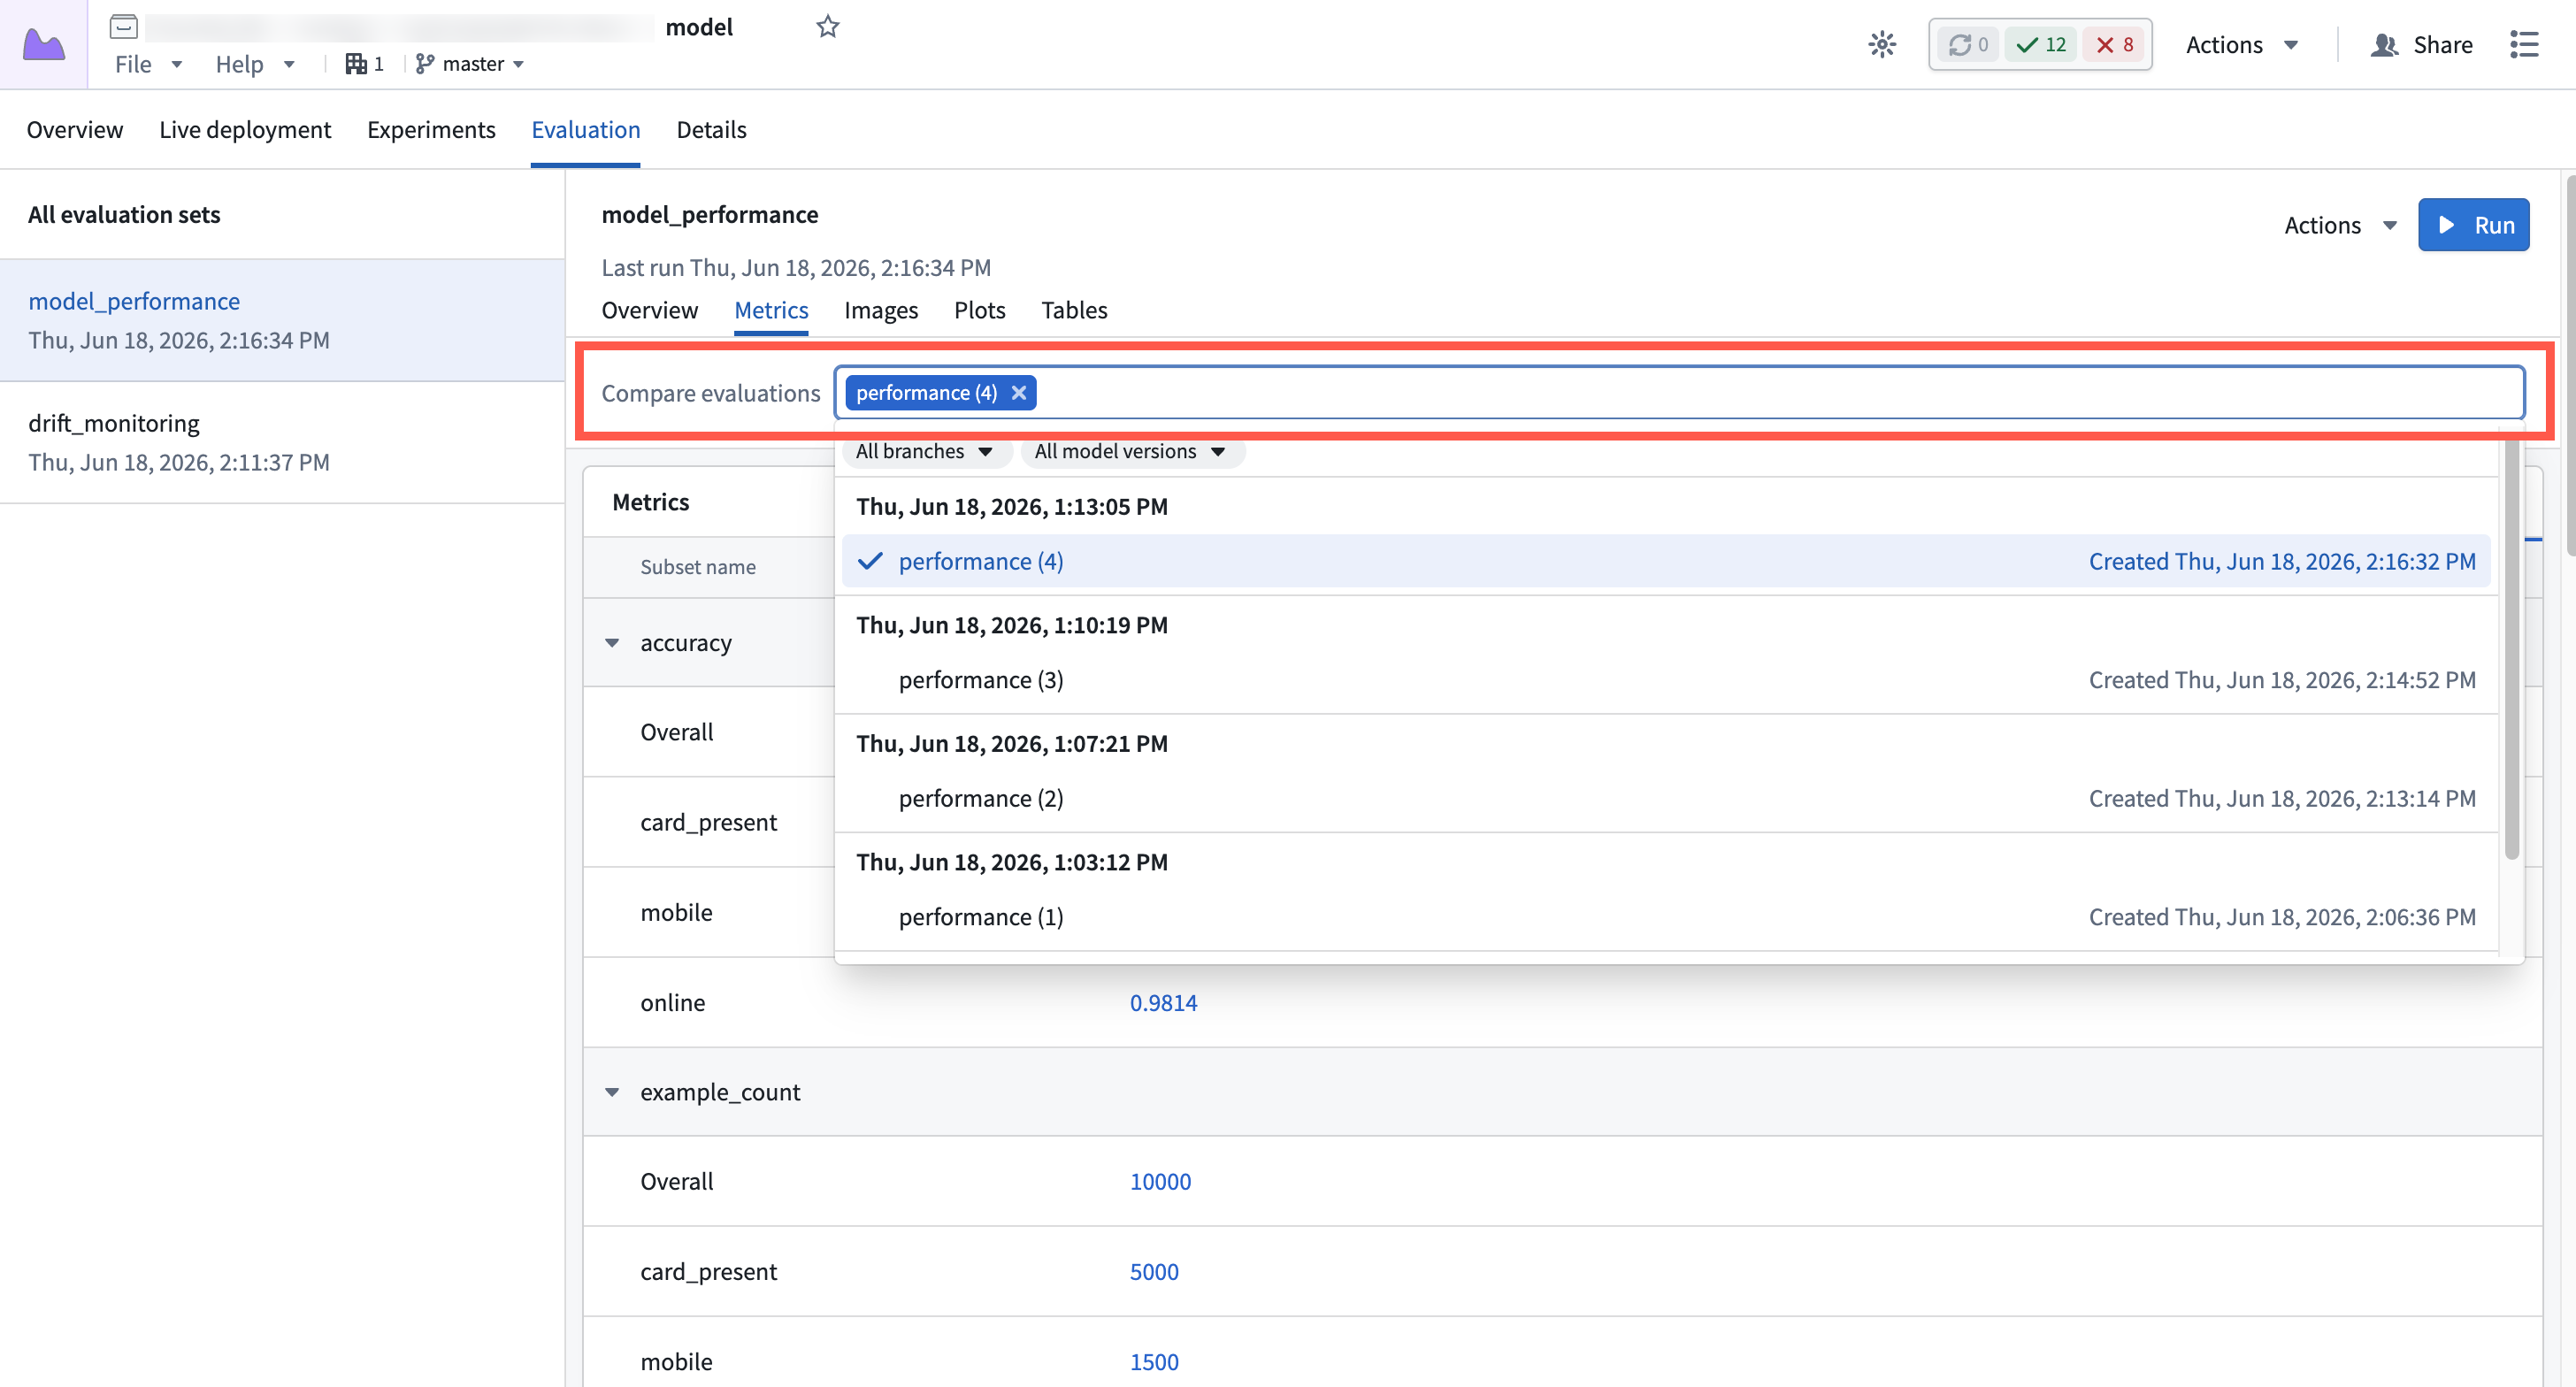Open the Images sub-tab

880,310
